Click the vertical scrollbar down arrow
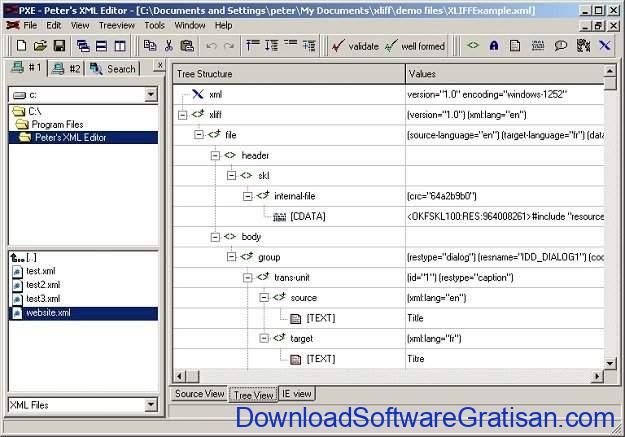This screenshot has height=437, width=625. [610, 363]
